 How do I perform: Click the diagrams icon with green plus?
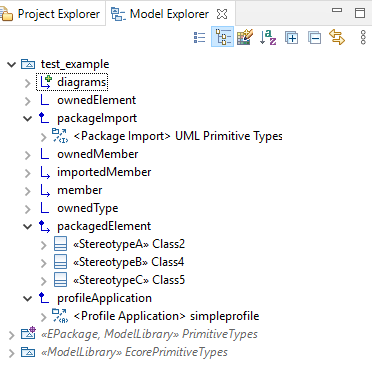(x=45, y=82)
